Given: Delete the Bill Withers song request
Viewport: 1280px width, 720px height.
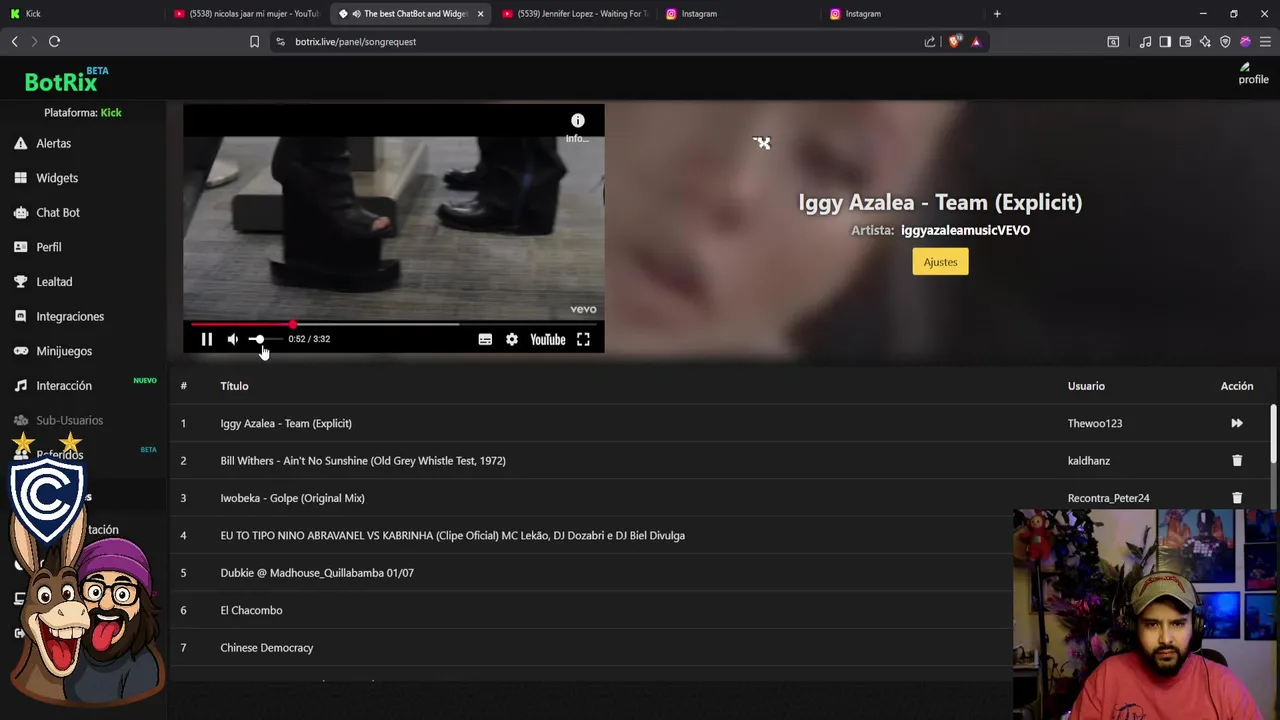Looking at the screenshot, I should pyautogui.click(x=1237, y=461).
